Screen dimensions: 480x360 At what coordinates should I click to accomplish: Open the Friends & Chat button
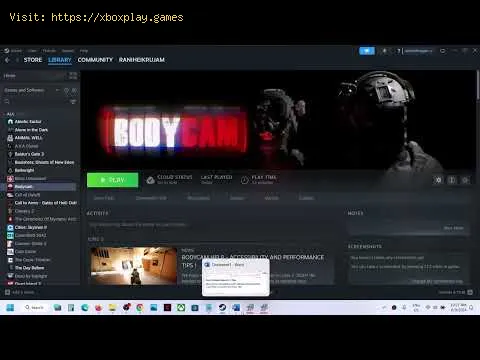coord(470,292)
